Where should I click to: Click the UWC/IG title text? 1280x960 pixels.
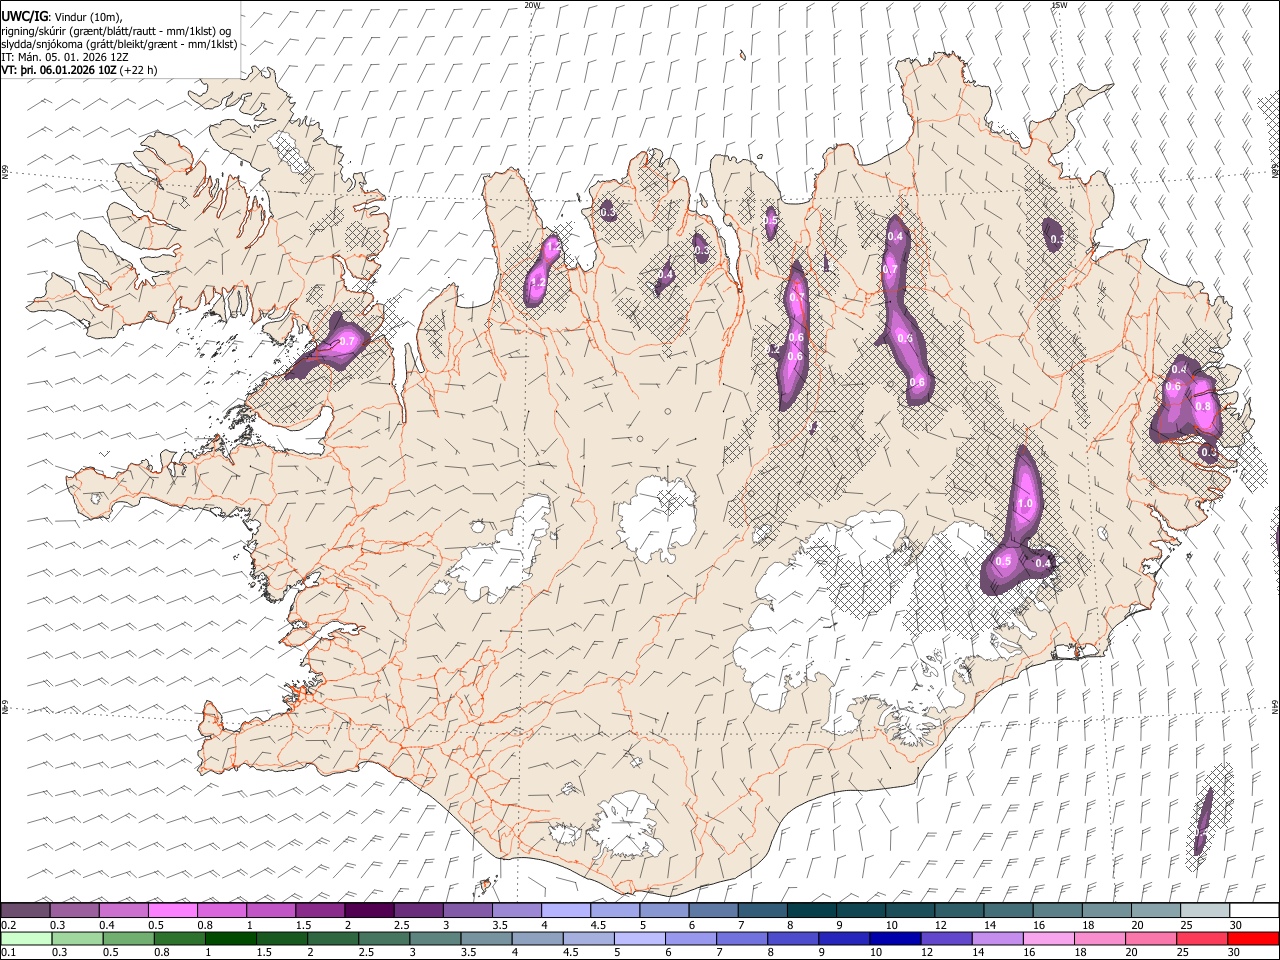[23, 17]
